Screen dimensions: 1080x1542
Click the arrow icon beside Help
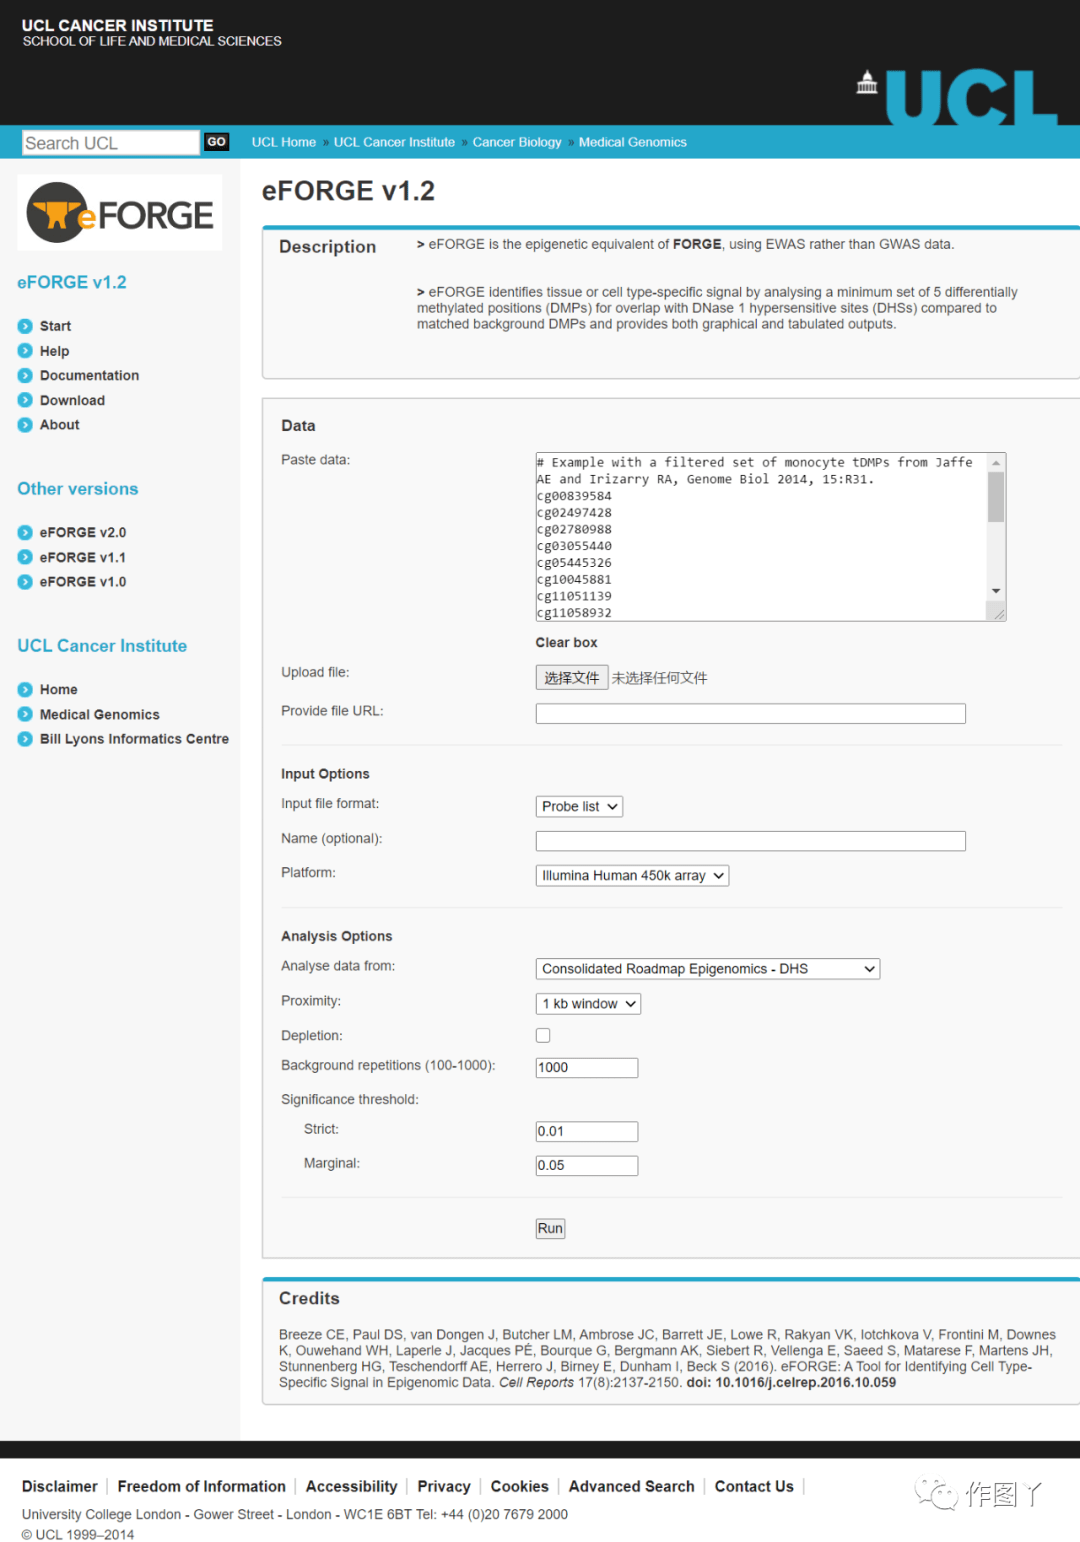(25, 351)
